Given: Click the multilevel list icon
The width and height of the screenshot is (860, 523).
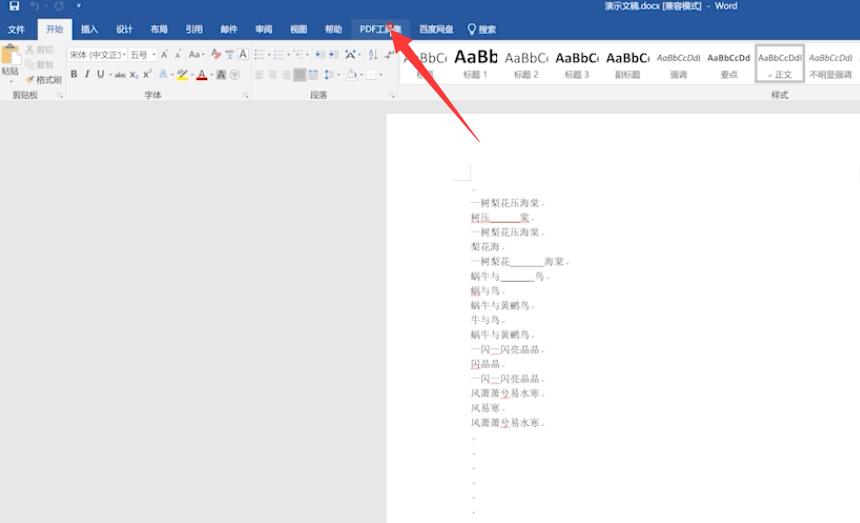Looking at the screenshot, I should [x=299, y=54].
